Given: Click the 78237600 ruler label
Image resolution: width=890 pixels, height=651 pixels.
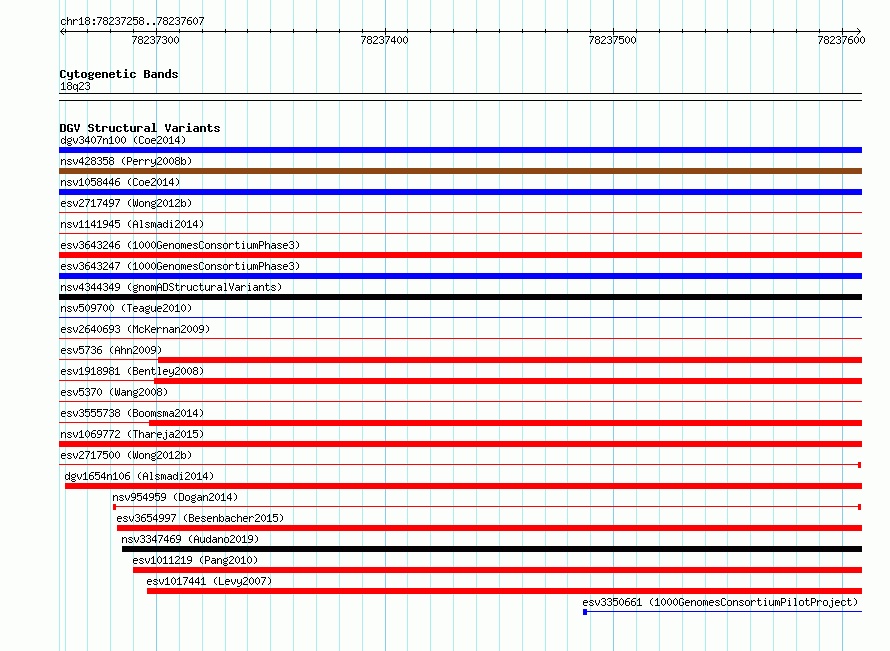Looking at the screenshot, I should coord(841,40).
